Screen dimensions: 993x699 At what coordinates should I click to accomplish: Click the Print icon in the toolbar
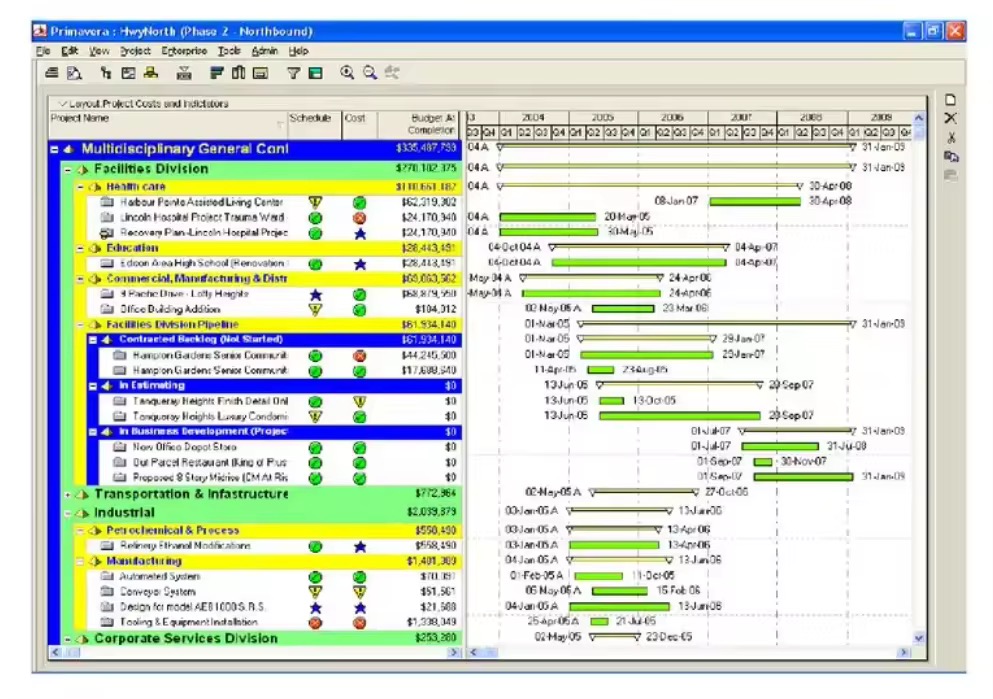pos(51,73)
